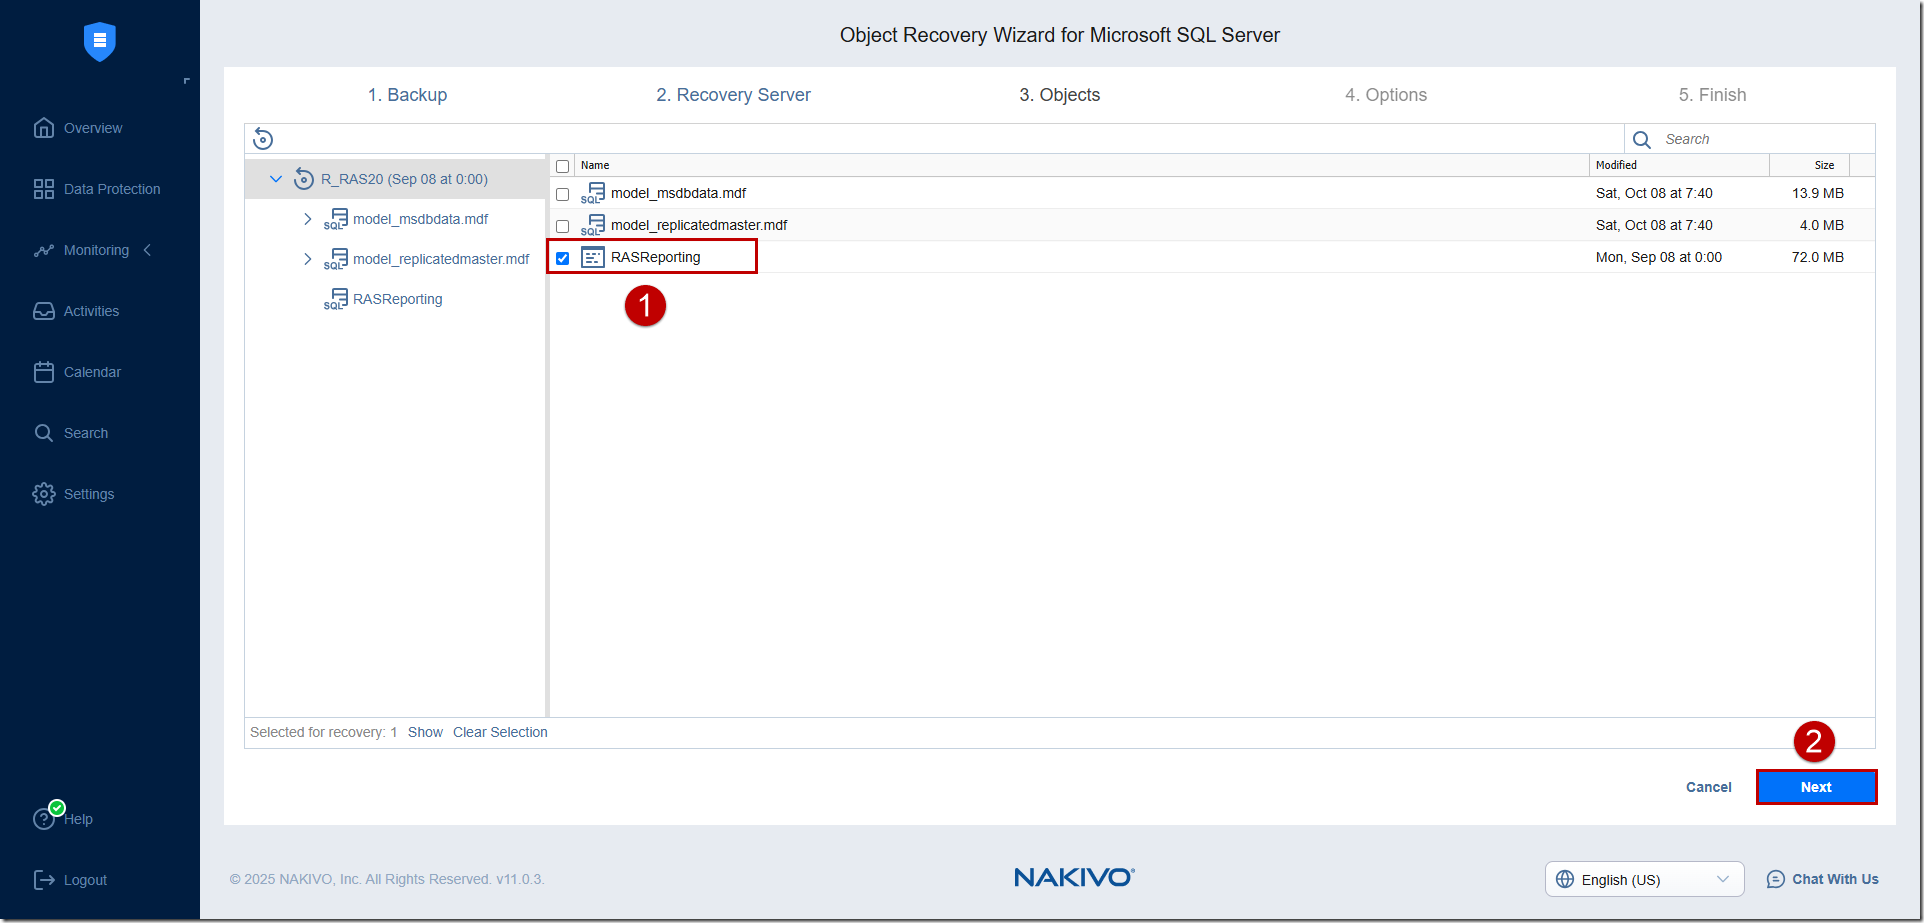Expand model_replicatedmaster.mdf tree node
The width and height of the screenshot is (1924, 923).
[x=307, y=259]
